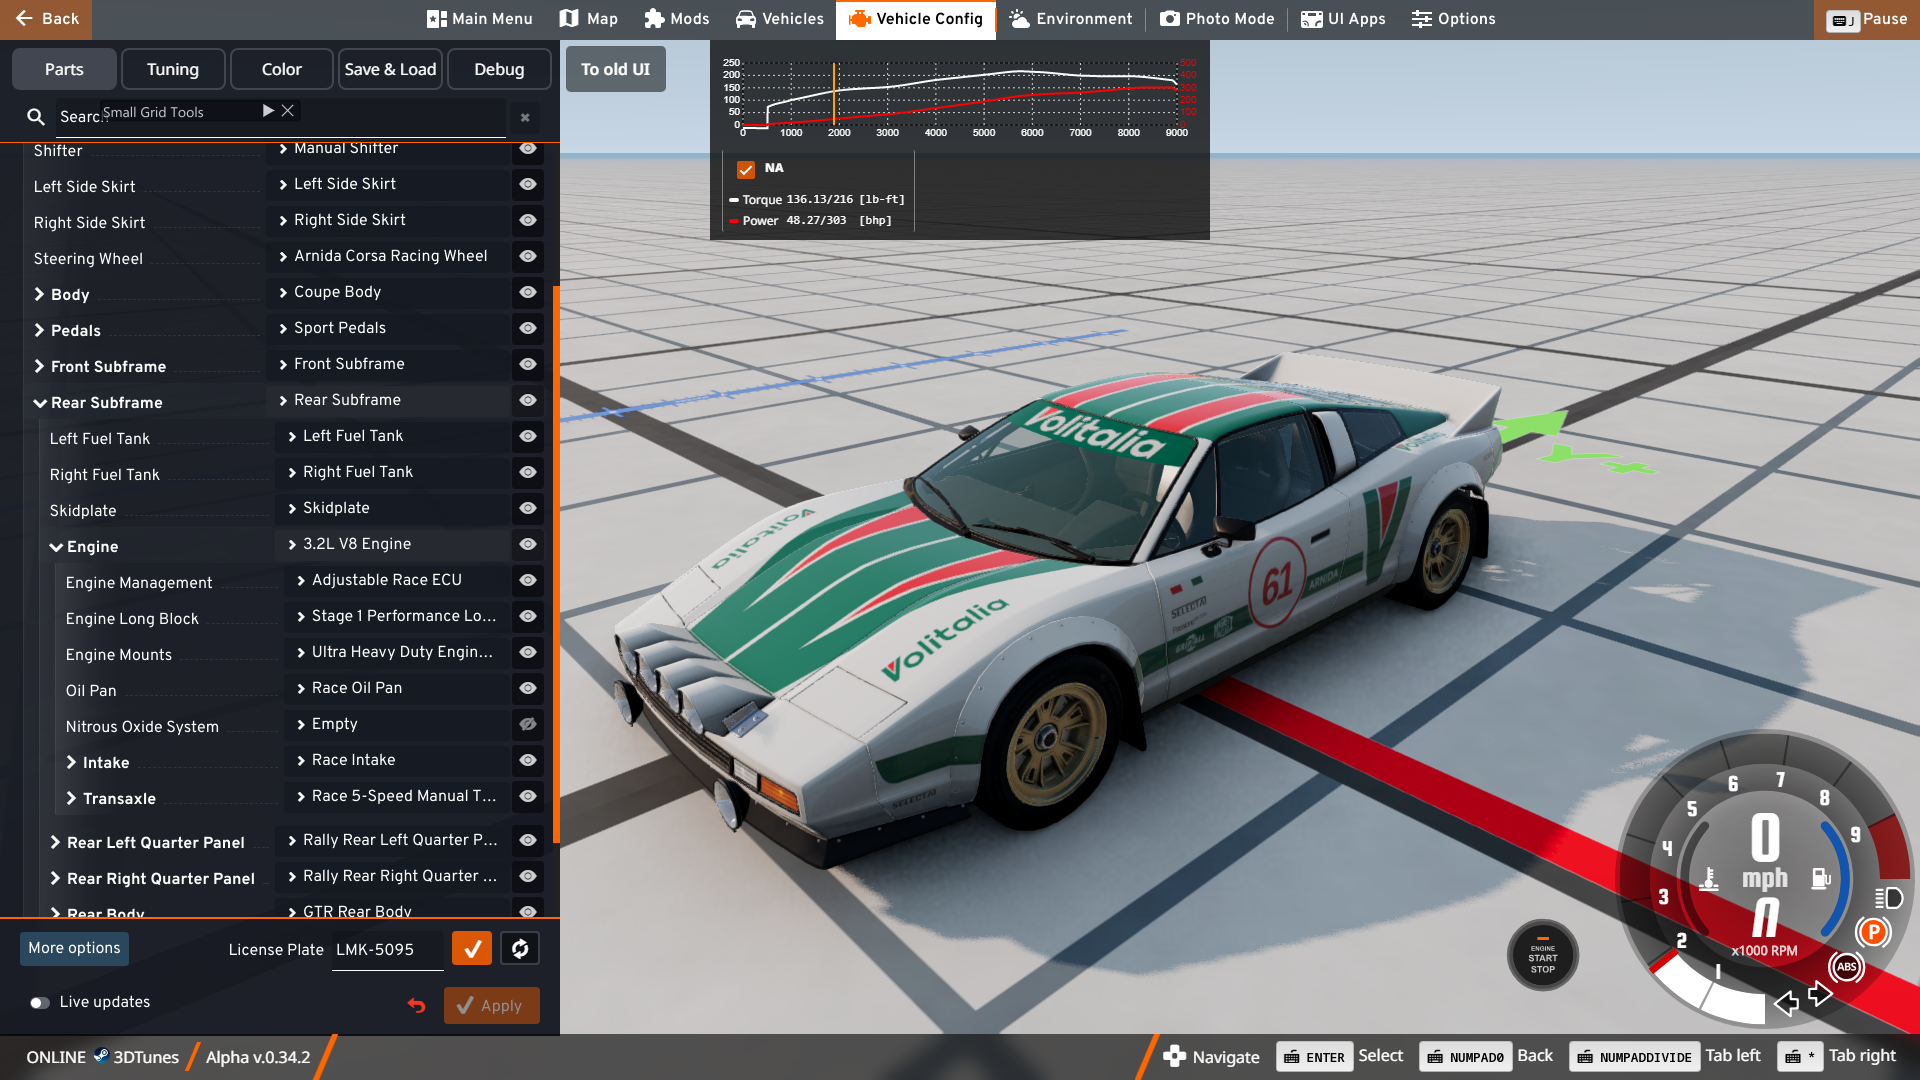This screenshot has width=1920, height=1080.
Task: Open the Debug tab
Action: (499, 69)
